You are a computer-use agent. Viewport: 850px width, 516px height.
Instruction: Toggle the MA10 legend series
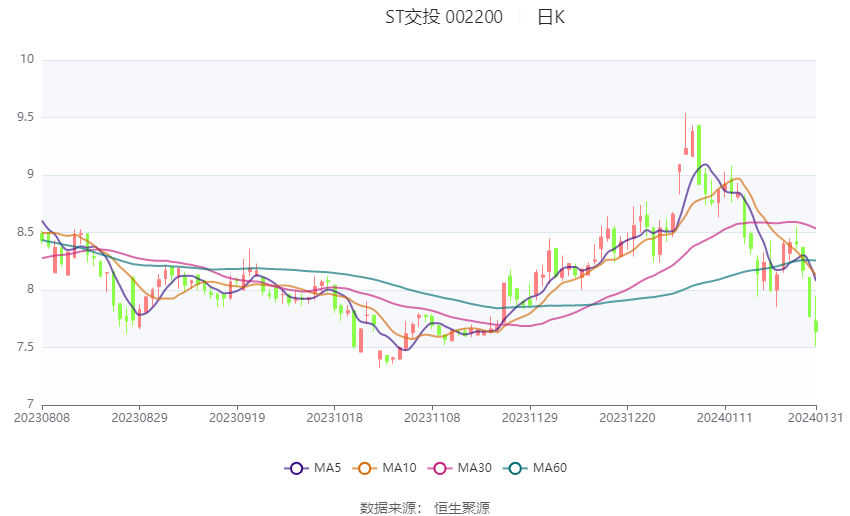click(x=384, y=468)
